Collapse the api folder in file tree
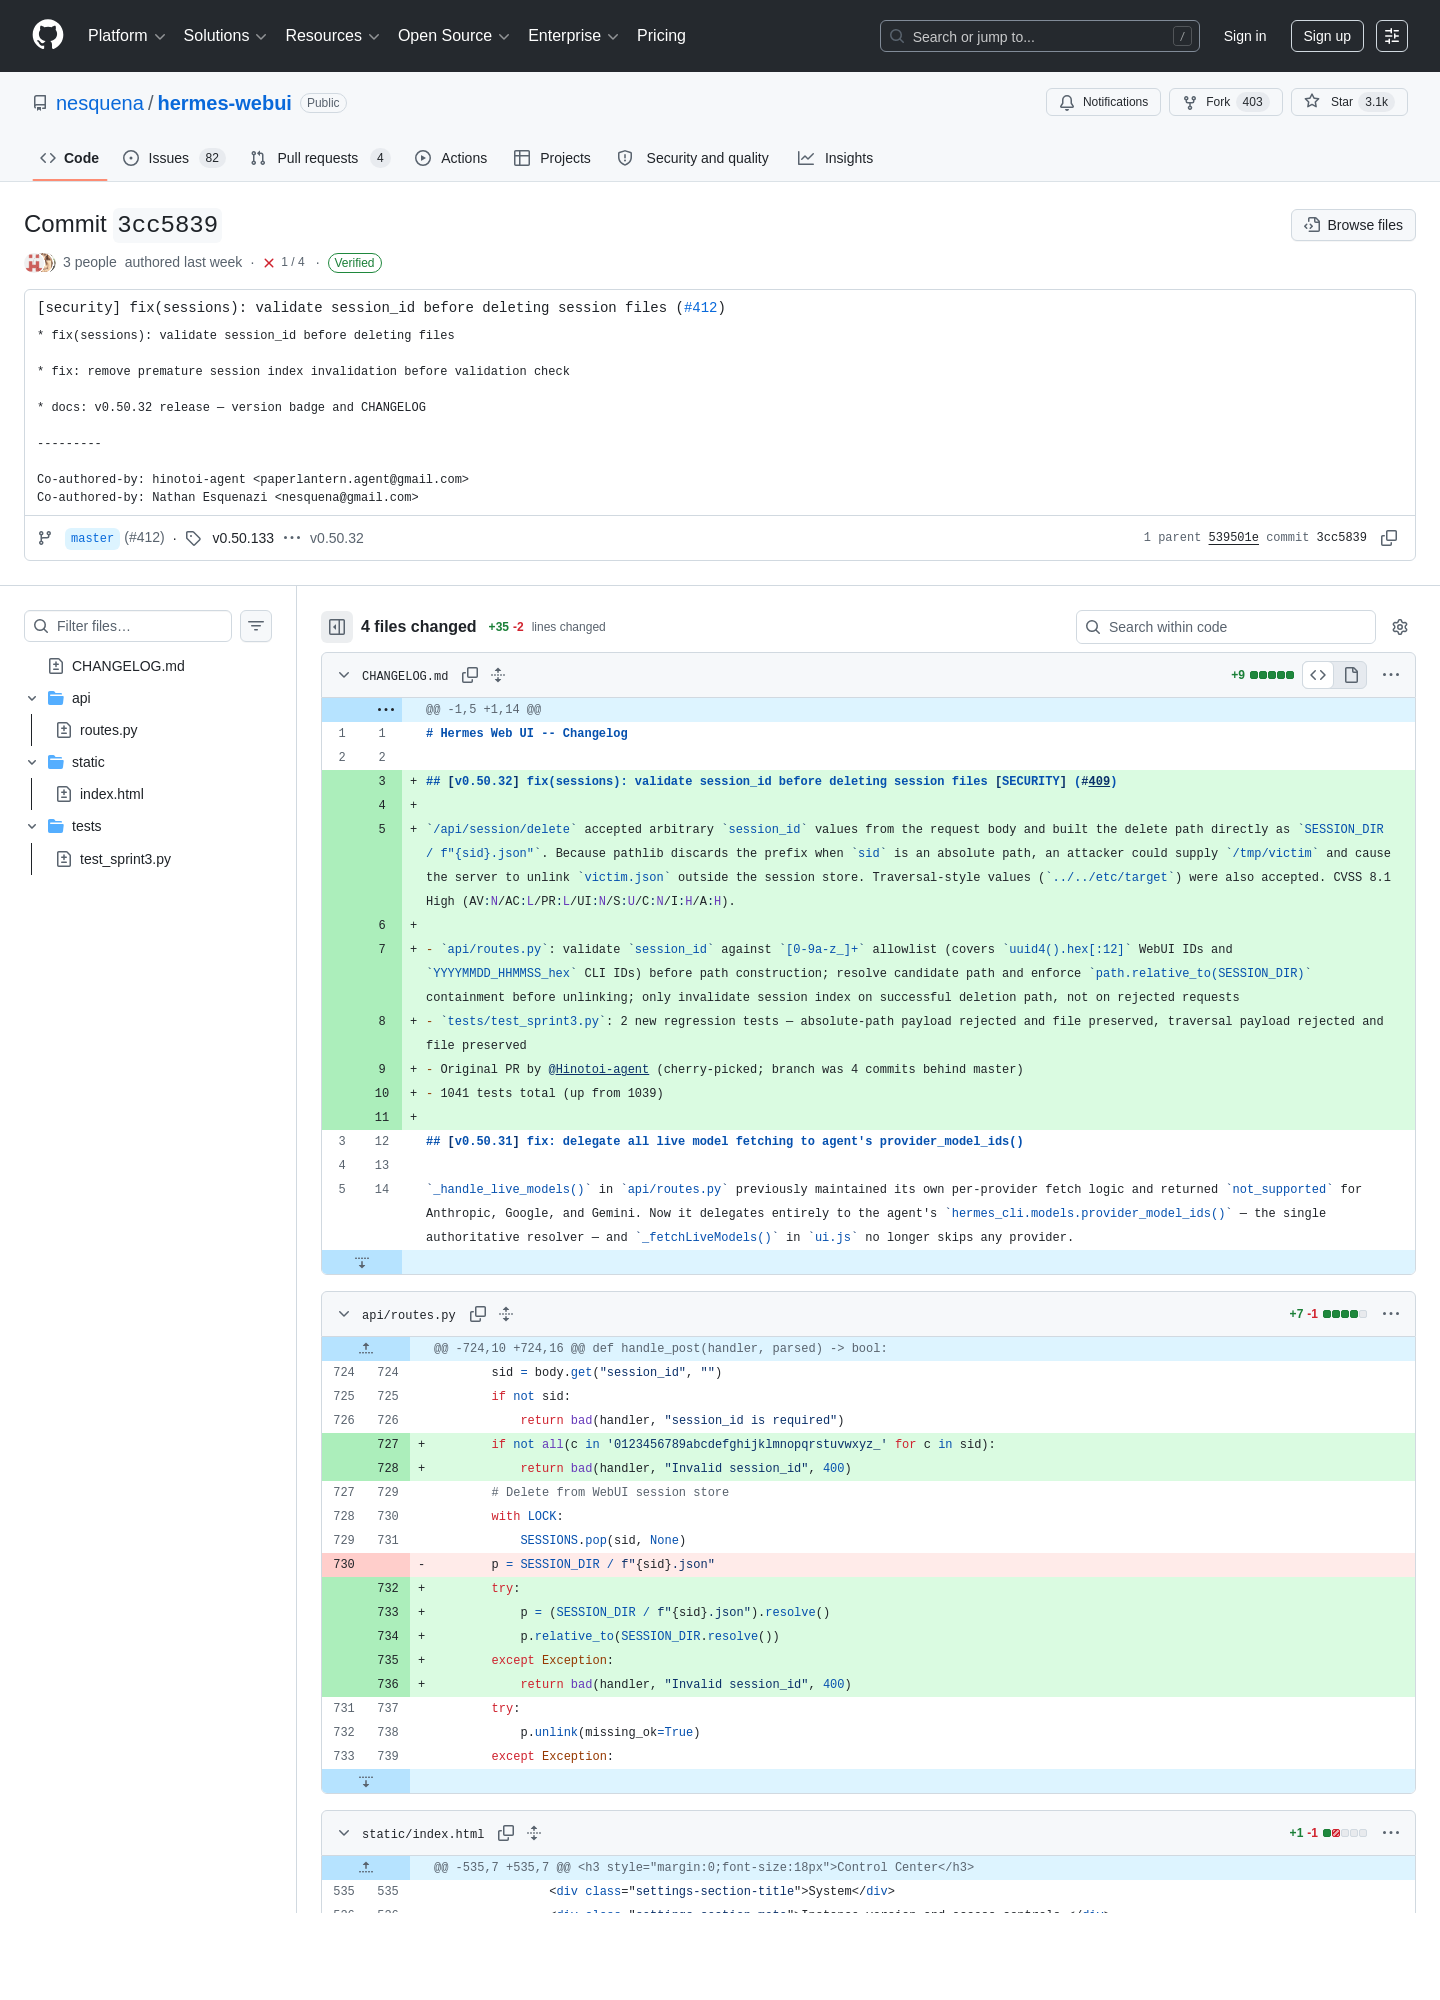This screenshot has width=1440, height=2000. [32, 698]
